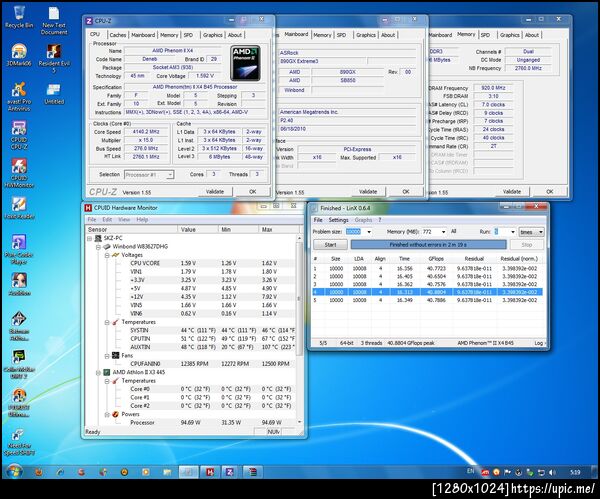Open the times unit dropdown in LinX
Viewport: 600px width, 499px height.
pyautogui.click(x=531, y=232)
